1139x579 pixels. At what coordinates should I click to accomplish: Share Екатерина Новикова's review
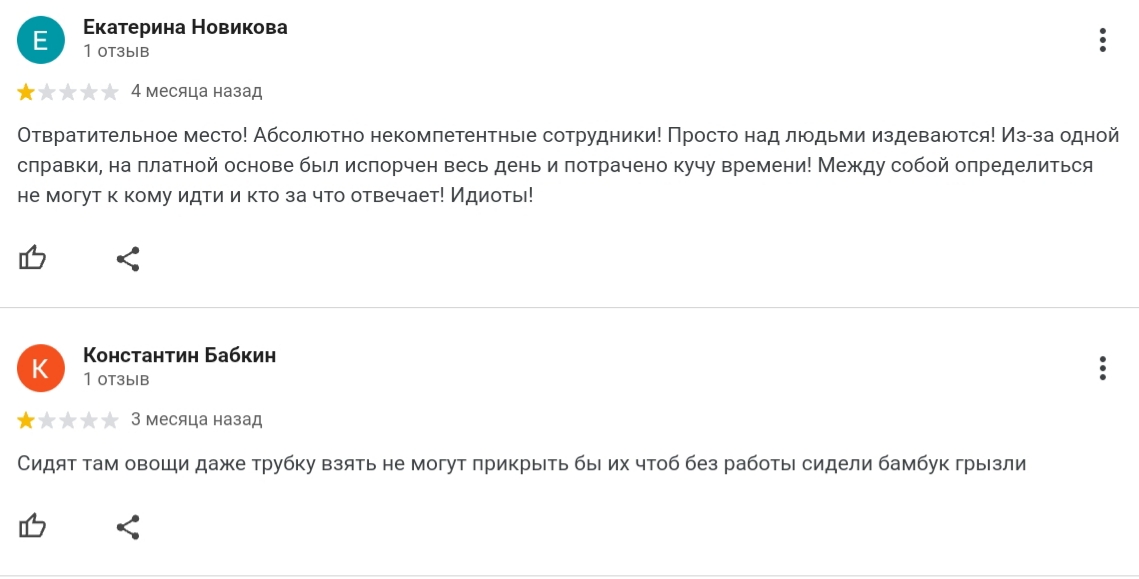click(x=128, y=259)
